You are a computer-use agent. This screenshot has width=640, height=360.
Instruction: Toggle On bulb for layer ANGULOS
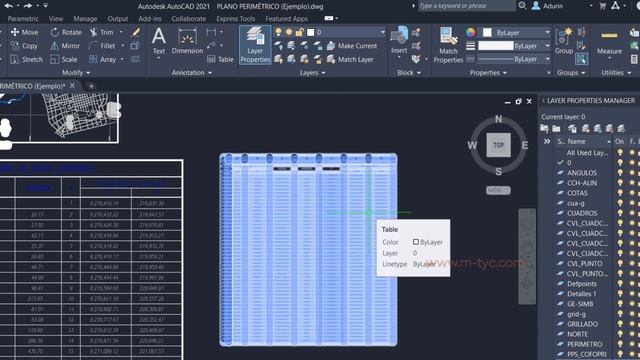620,173
